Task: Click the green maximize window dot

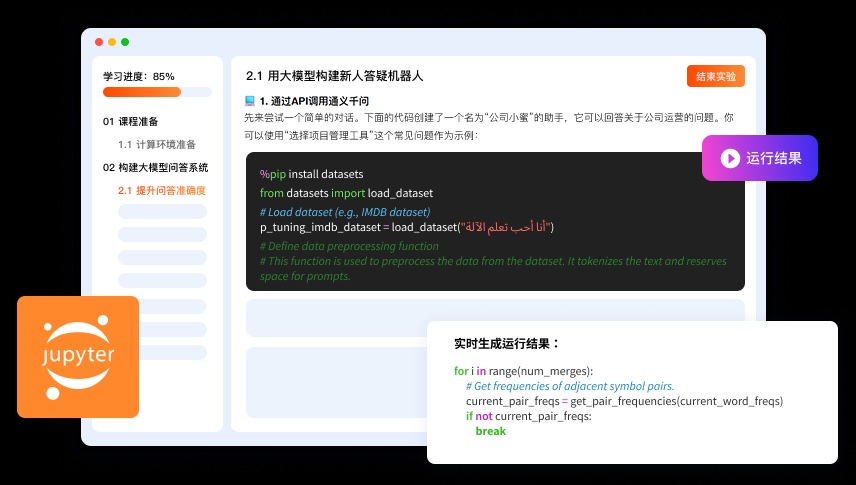Action: [125, 42]
